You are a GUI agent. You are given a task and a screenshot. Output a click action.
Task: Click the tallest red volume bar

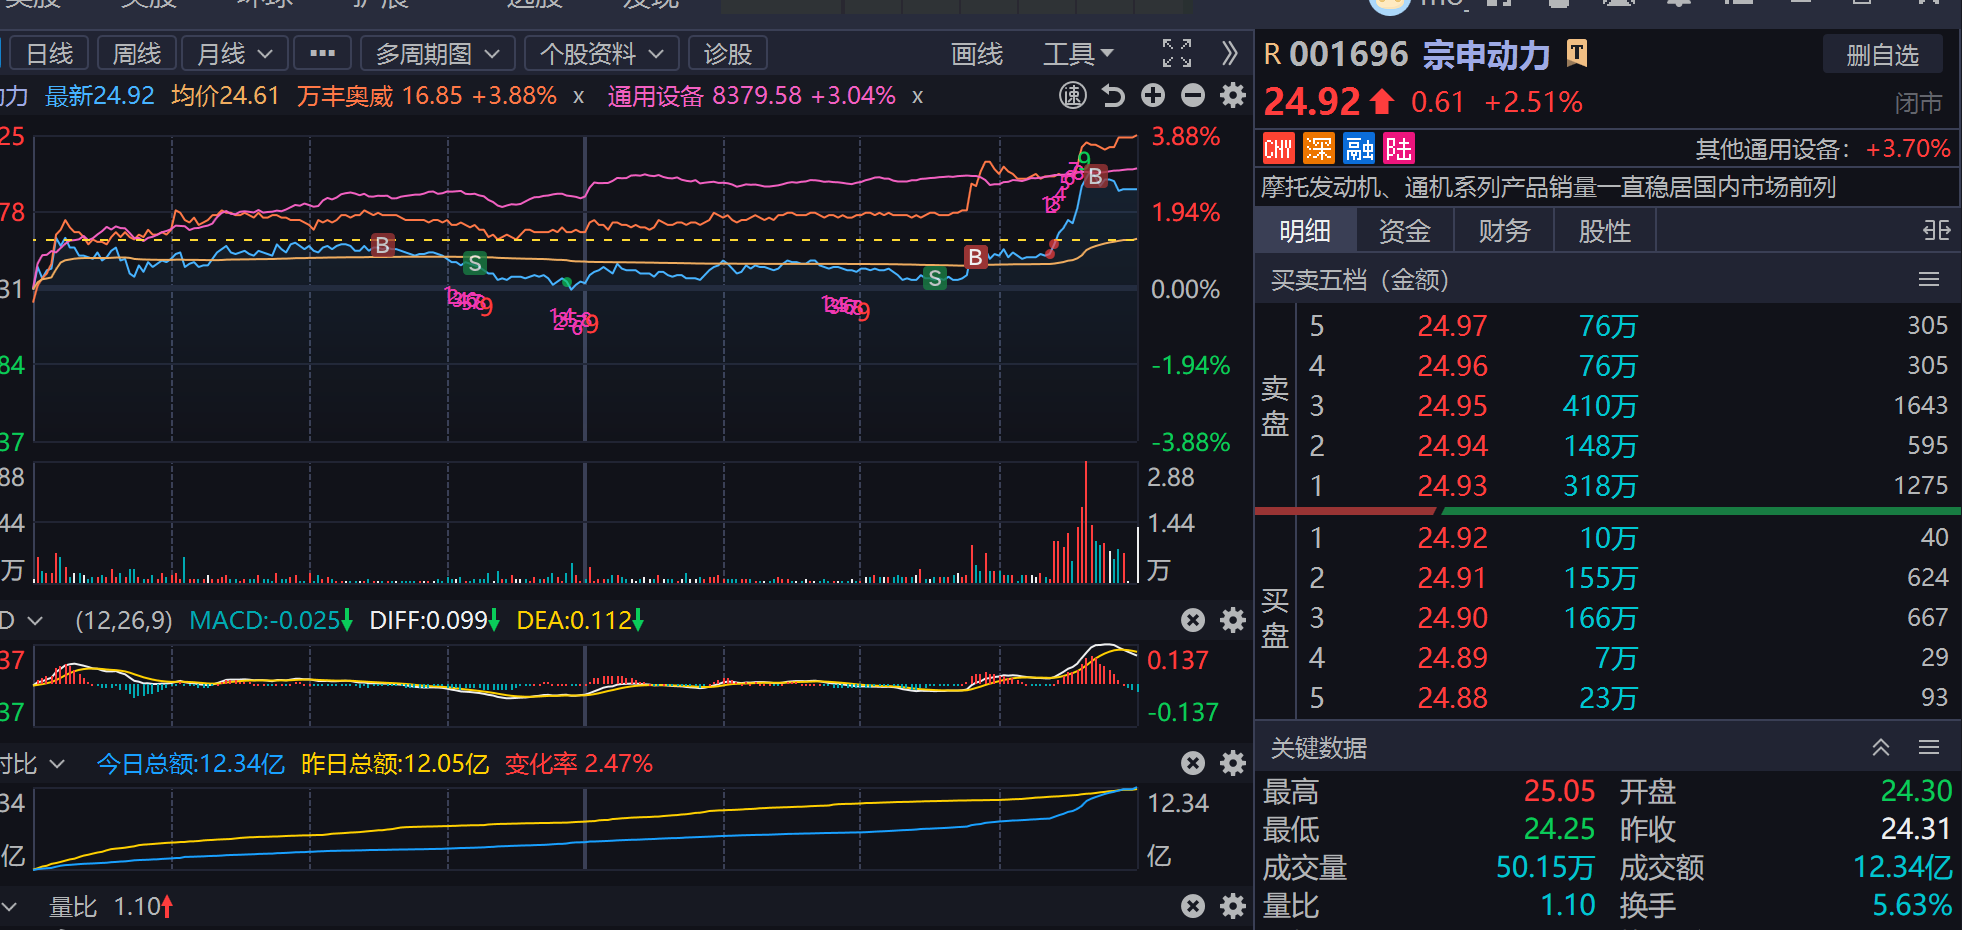click(x=1086, y=522)
